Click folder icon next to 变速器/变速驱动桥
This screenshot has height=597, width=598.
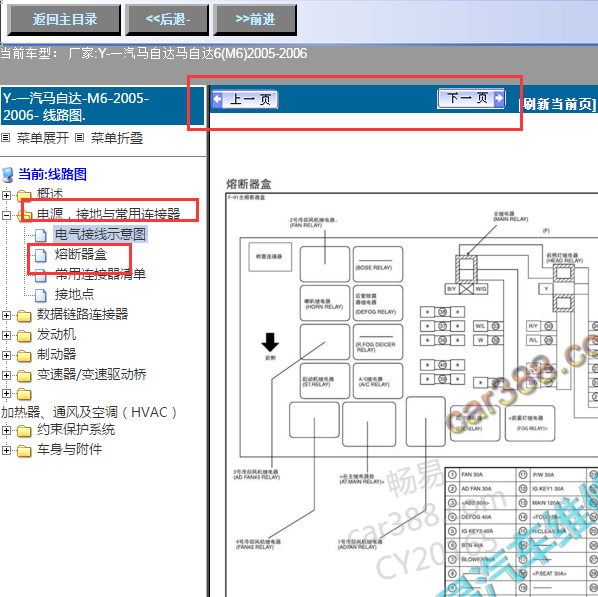pyautogui.click(x=24, y=376)
